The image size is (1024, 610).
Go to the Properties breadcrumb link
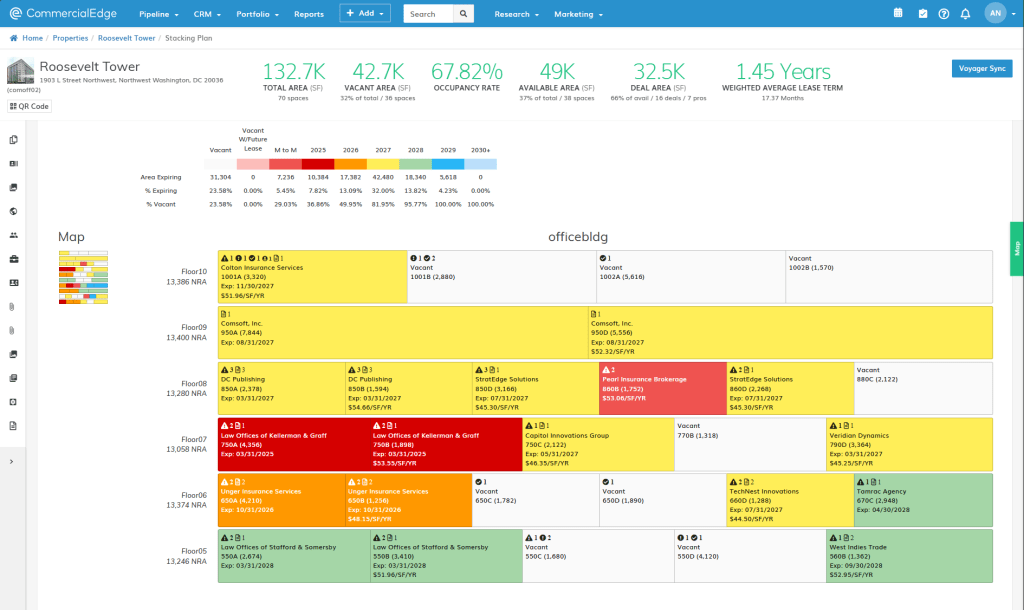pos(71,38)
